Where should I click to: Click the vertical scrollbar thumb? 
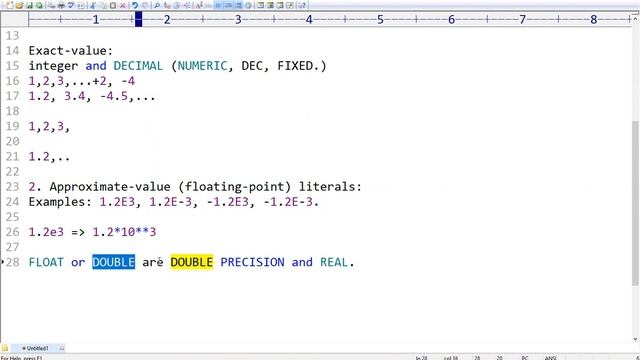[635, 203]
